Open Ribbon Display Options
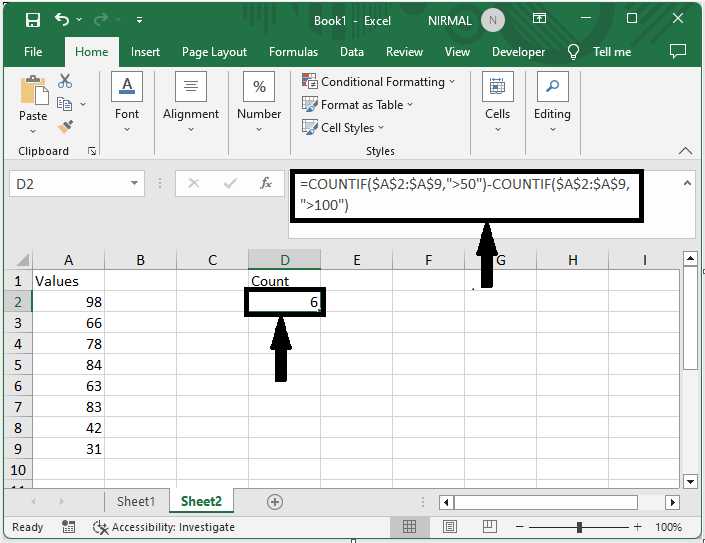The width and height of the screenshot is (705, 543). 539,18
